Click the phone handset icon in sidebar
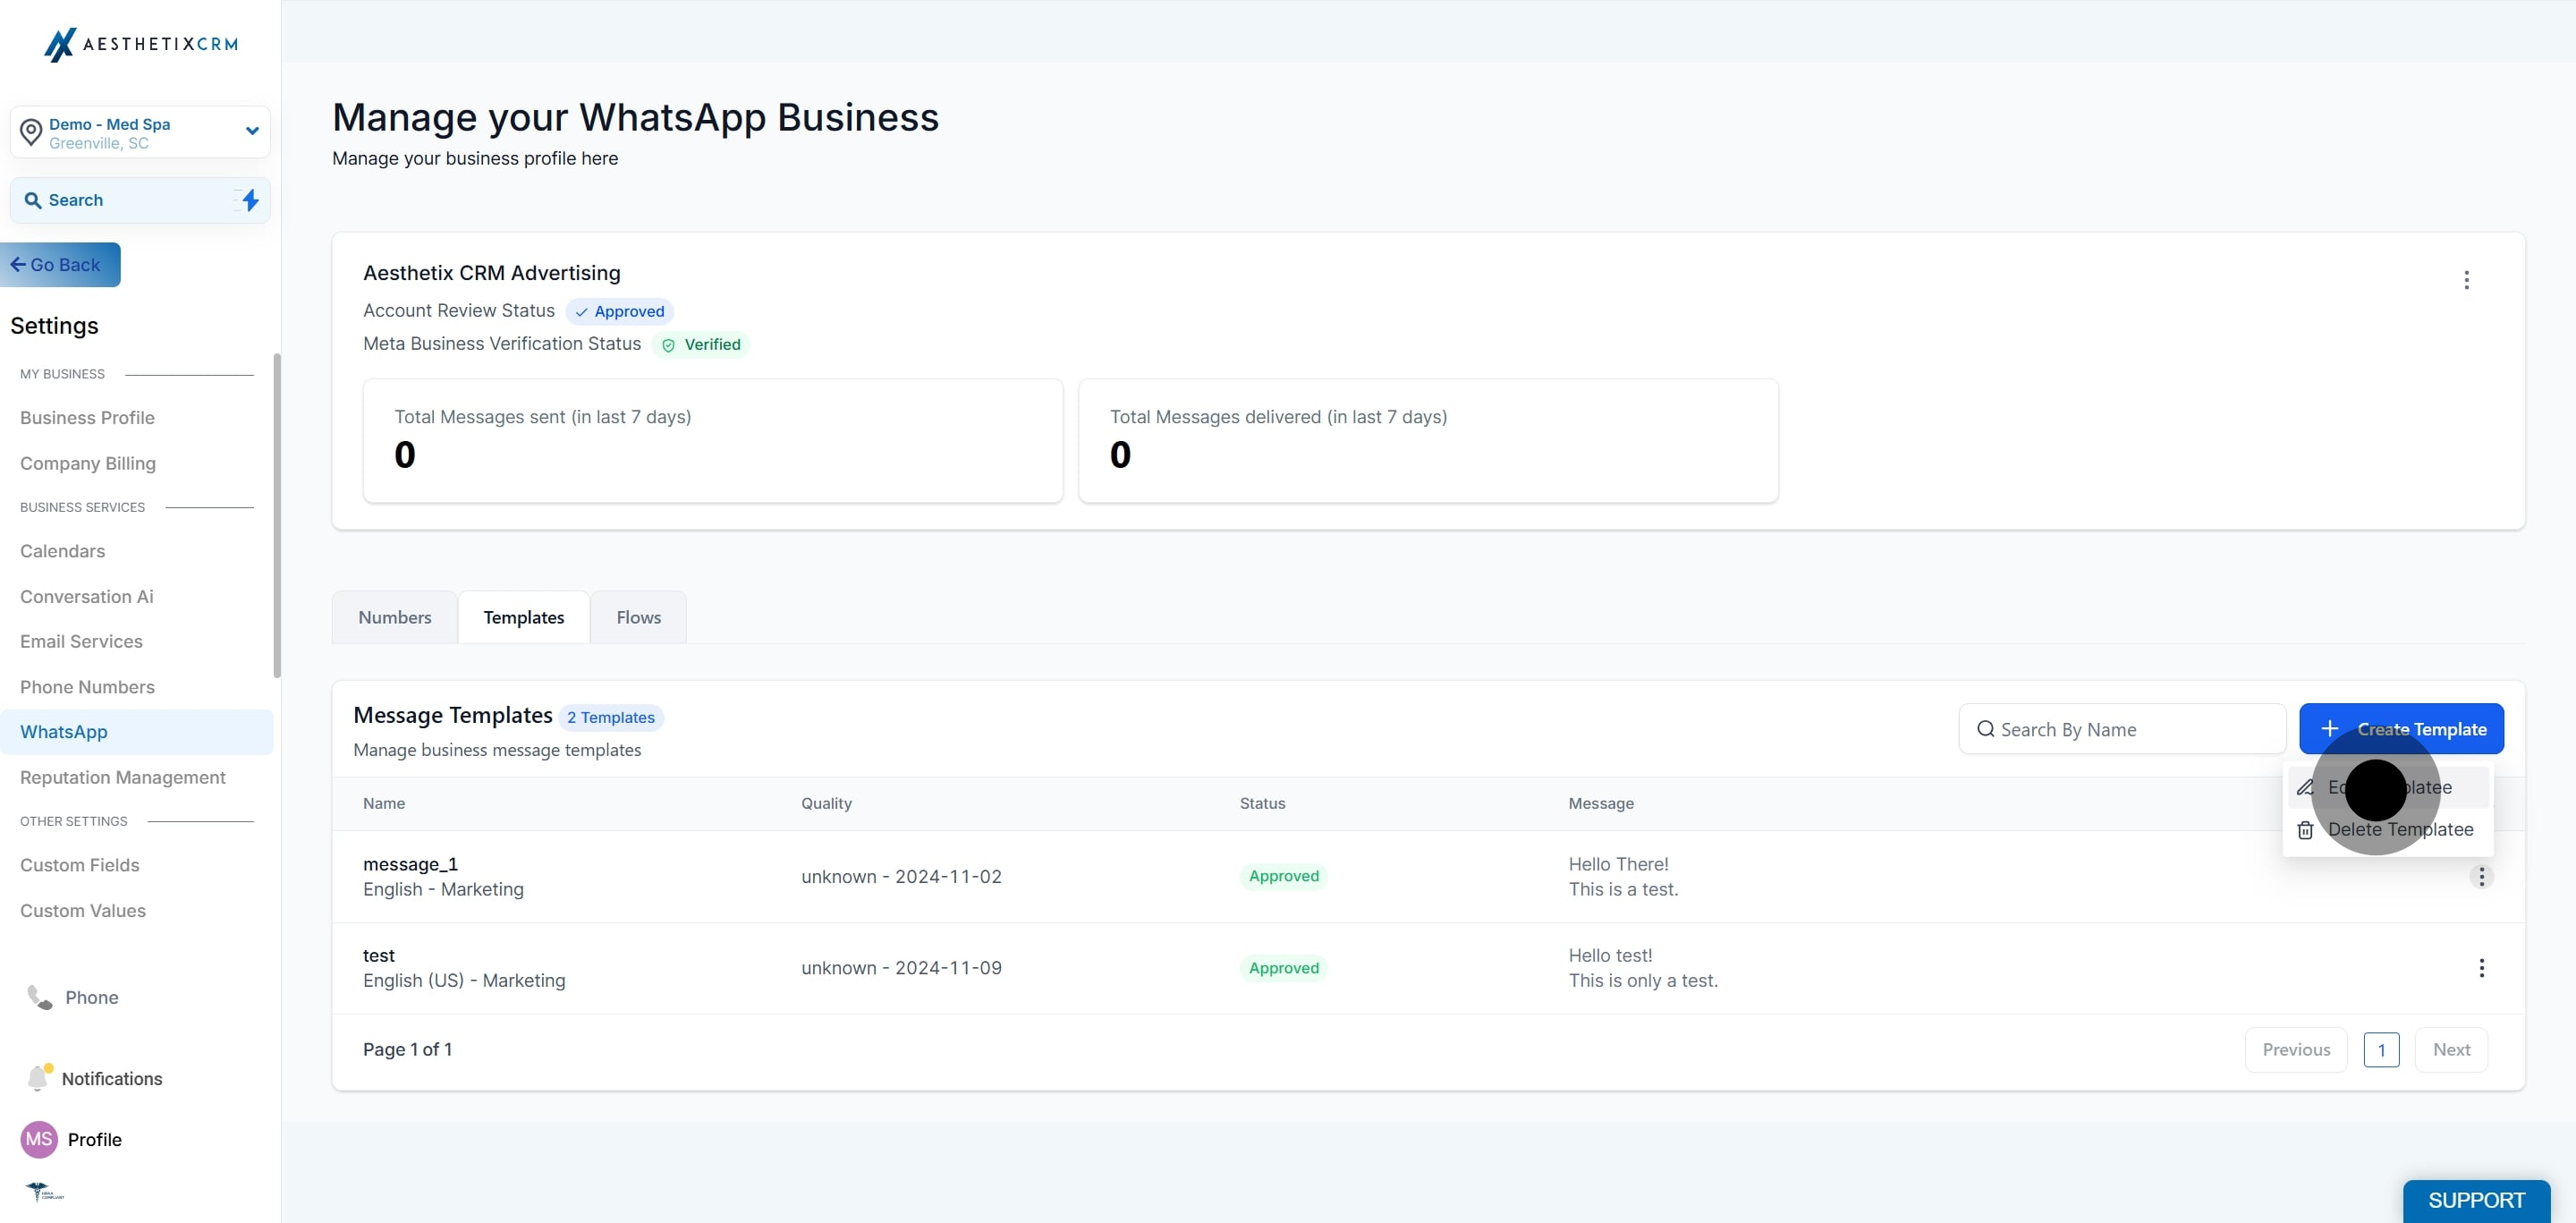Viewport: 2576px width, 1223px height. tap(39, 997)
